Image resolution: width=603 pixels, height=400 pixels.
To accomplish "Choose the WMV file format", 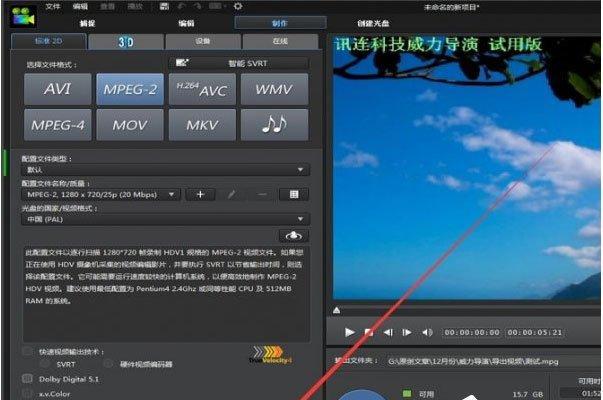I will pyautogui.click(x=275, y=89).
